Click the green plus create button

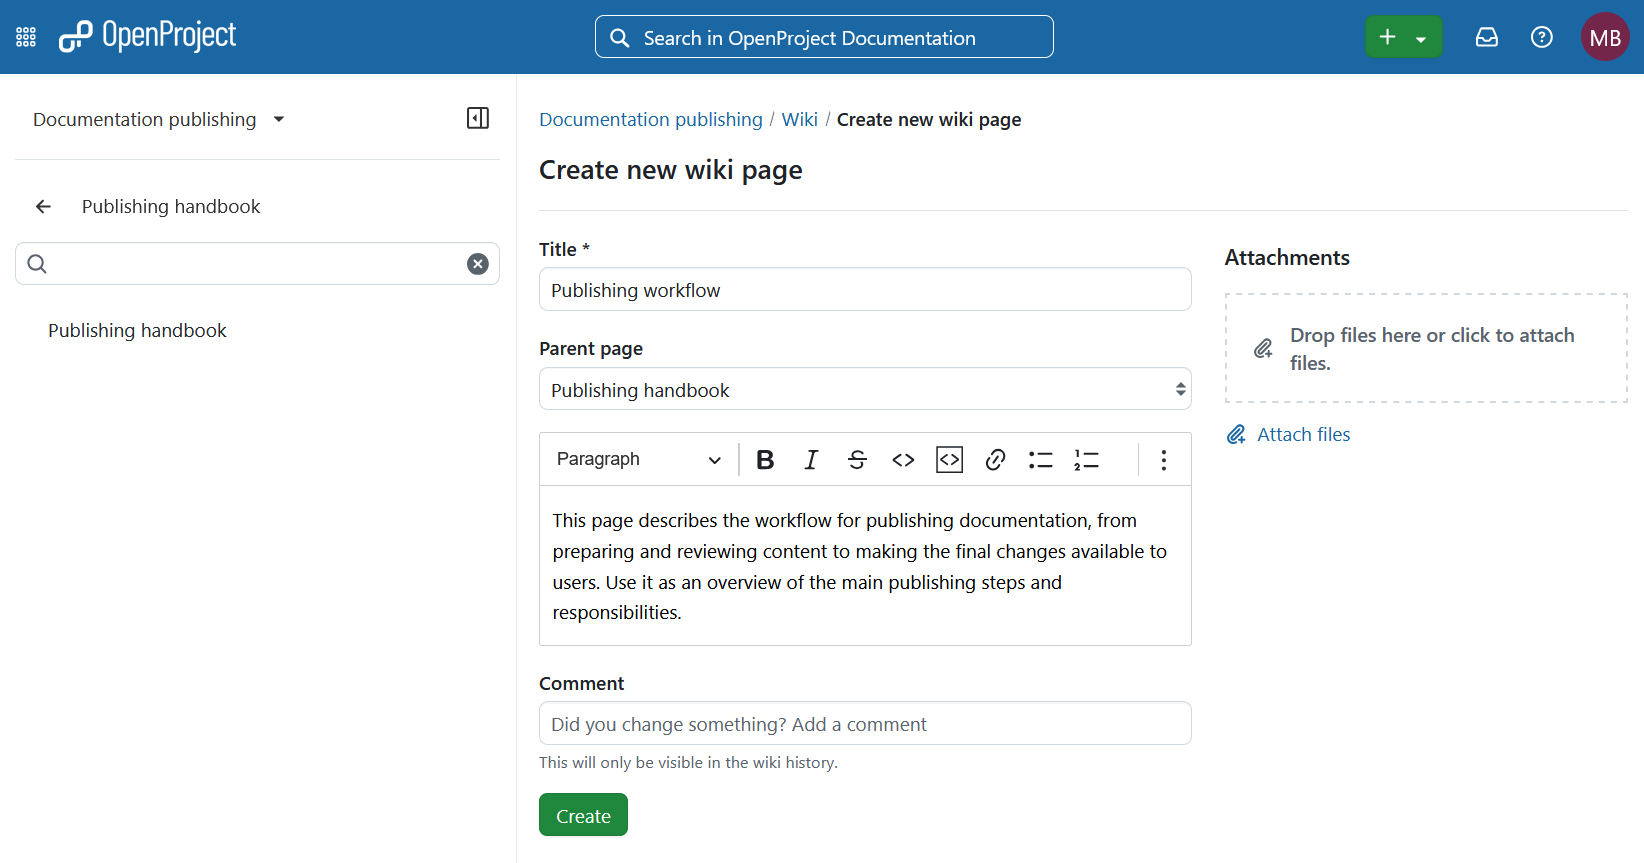click(x=1387, y=37)
